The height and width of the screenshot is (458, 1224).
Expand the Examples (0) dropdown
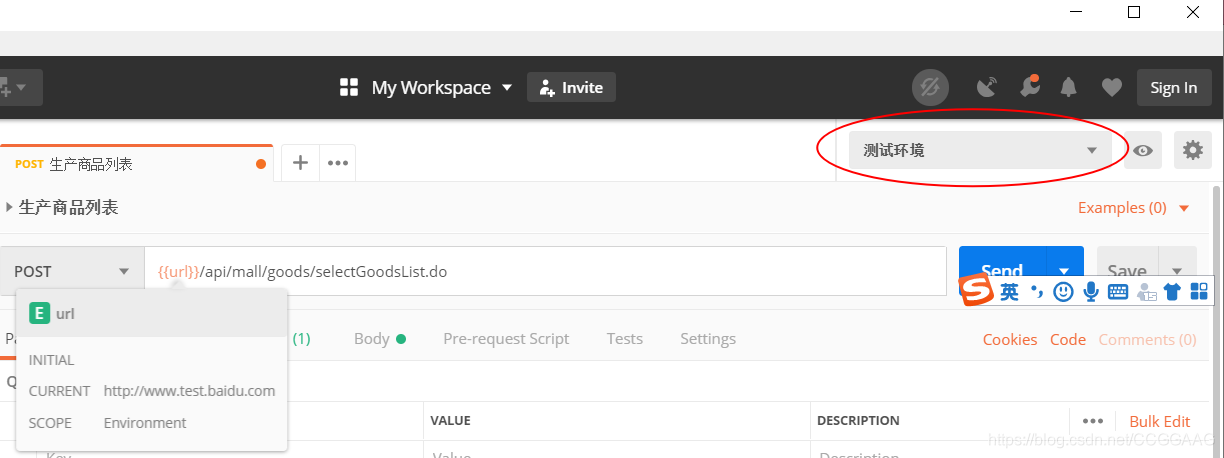(x=1134, y=208)
